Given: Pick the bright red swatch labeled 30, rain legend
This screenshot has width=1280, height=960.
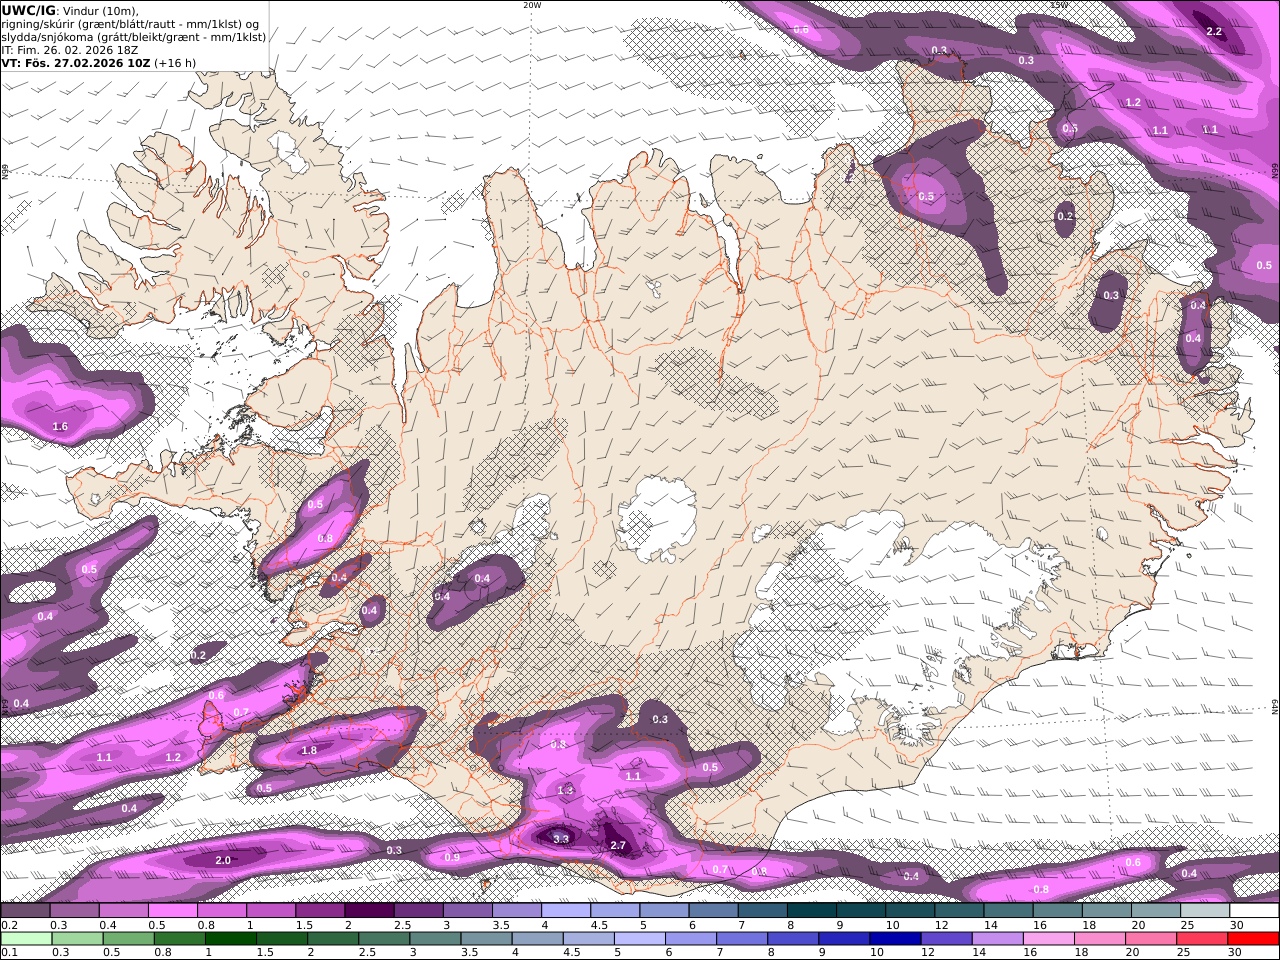Looking at the screenshot, I should [1253, 939].
